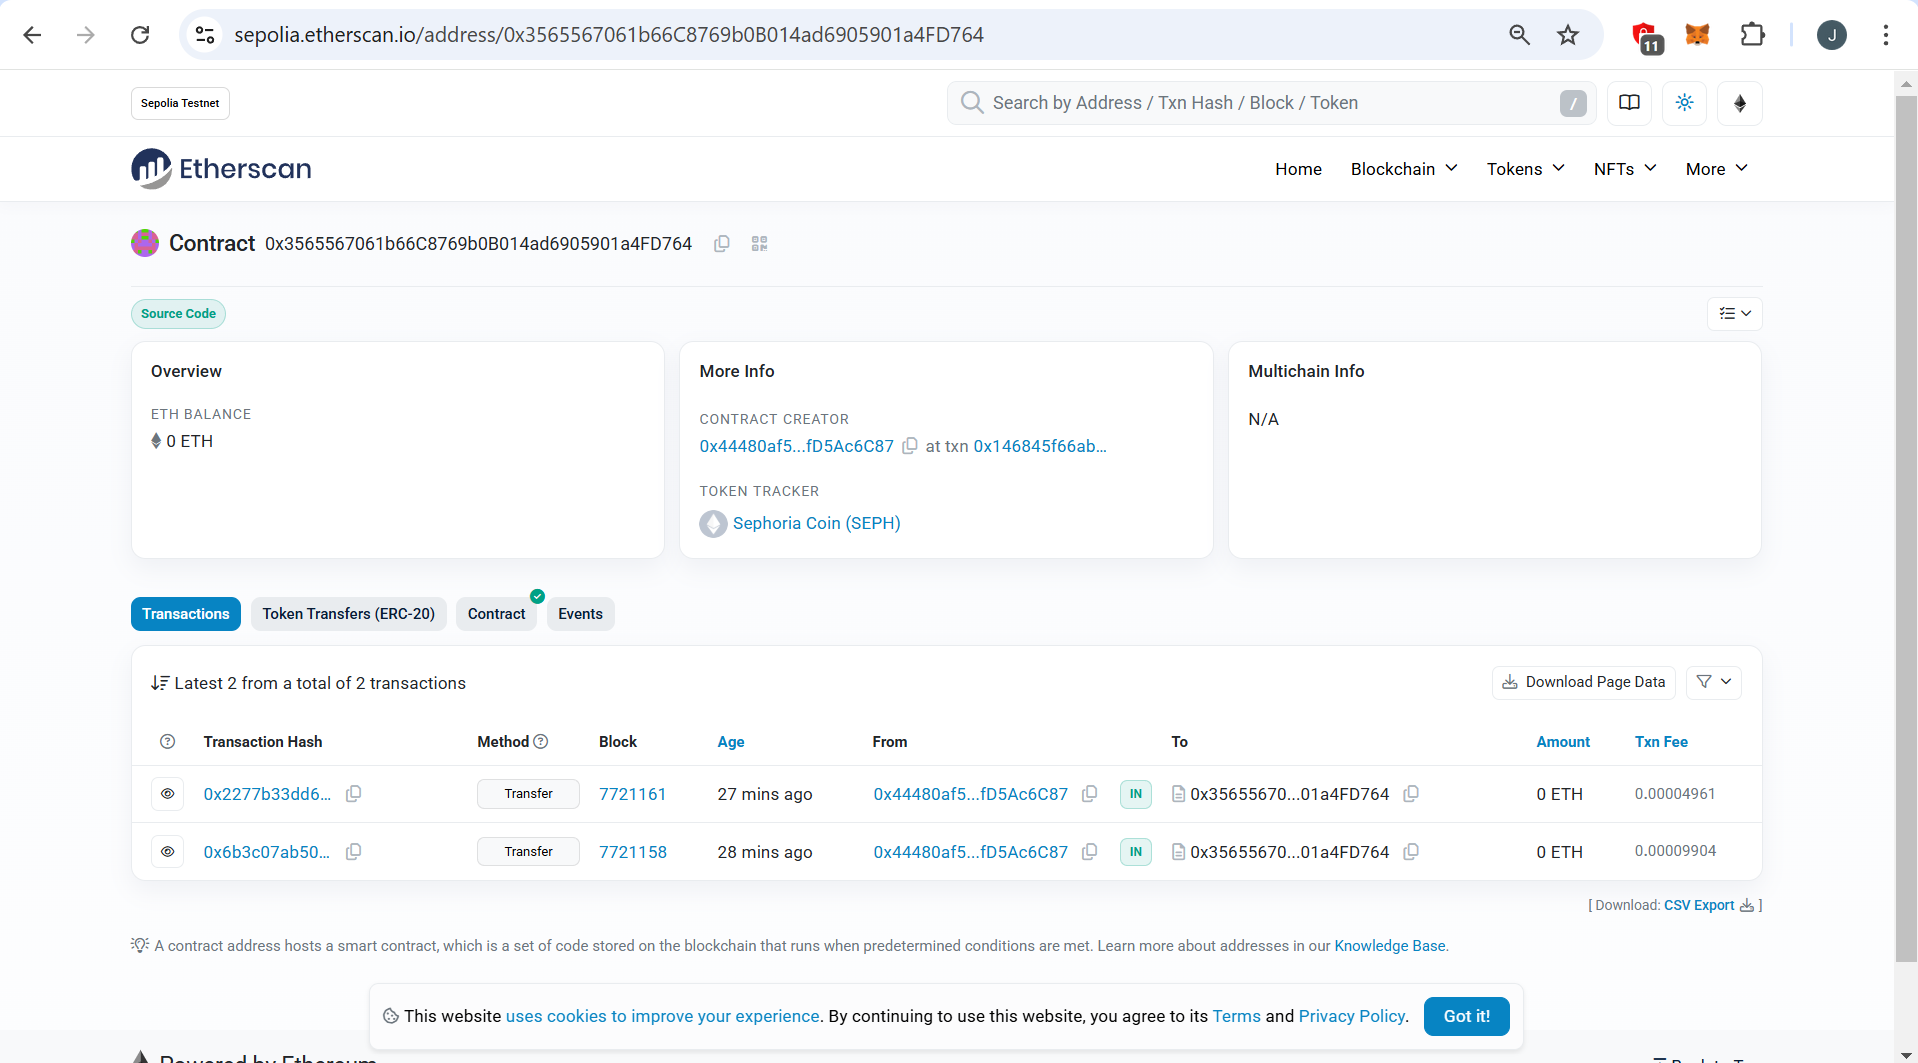The image size is (1918, 1063).
Task: Dismiss the cookie notice with Got it!
Action: pyautogui.click(x=1466, y=1016)
